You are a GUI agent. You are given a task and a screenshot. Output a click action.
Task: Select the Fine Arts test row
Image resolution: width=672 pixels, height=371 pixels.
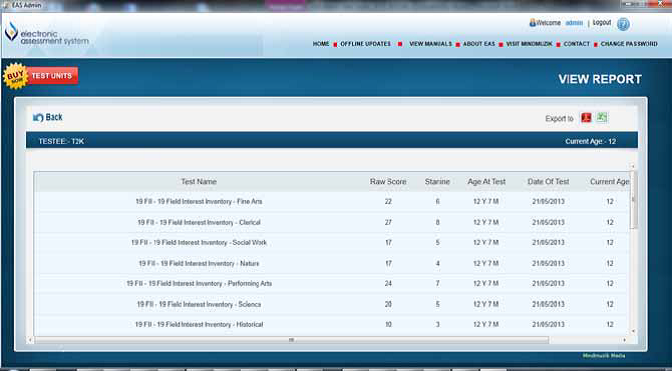[x=332, y=201]
